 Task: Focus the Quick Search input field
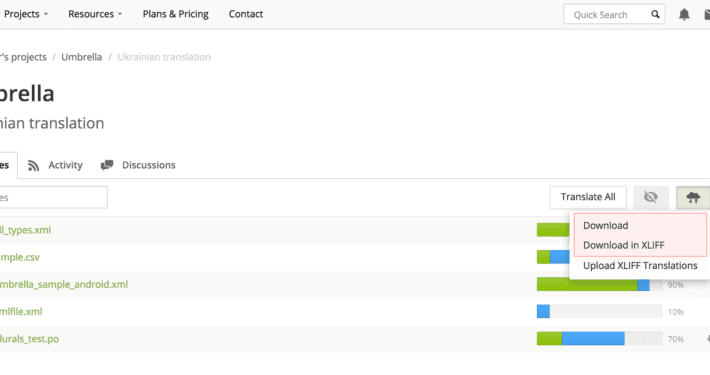[x=607, y=14]
